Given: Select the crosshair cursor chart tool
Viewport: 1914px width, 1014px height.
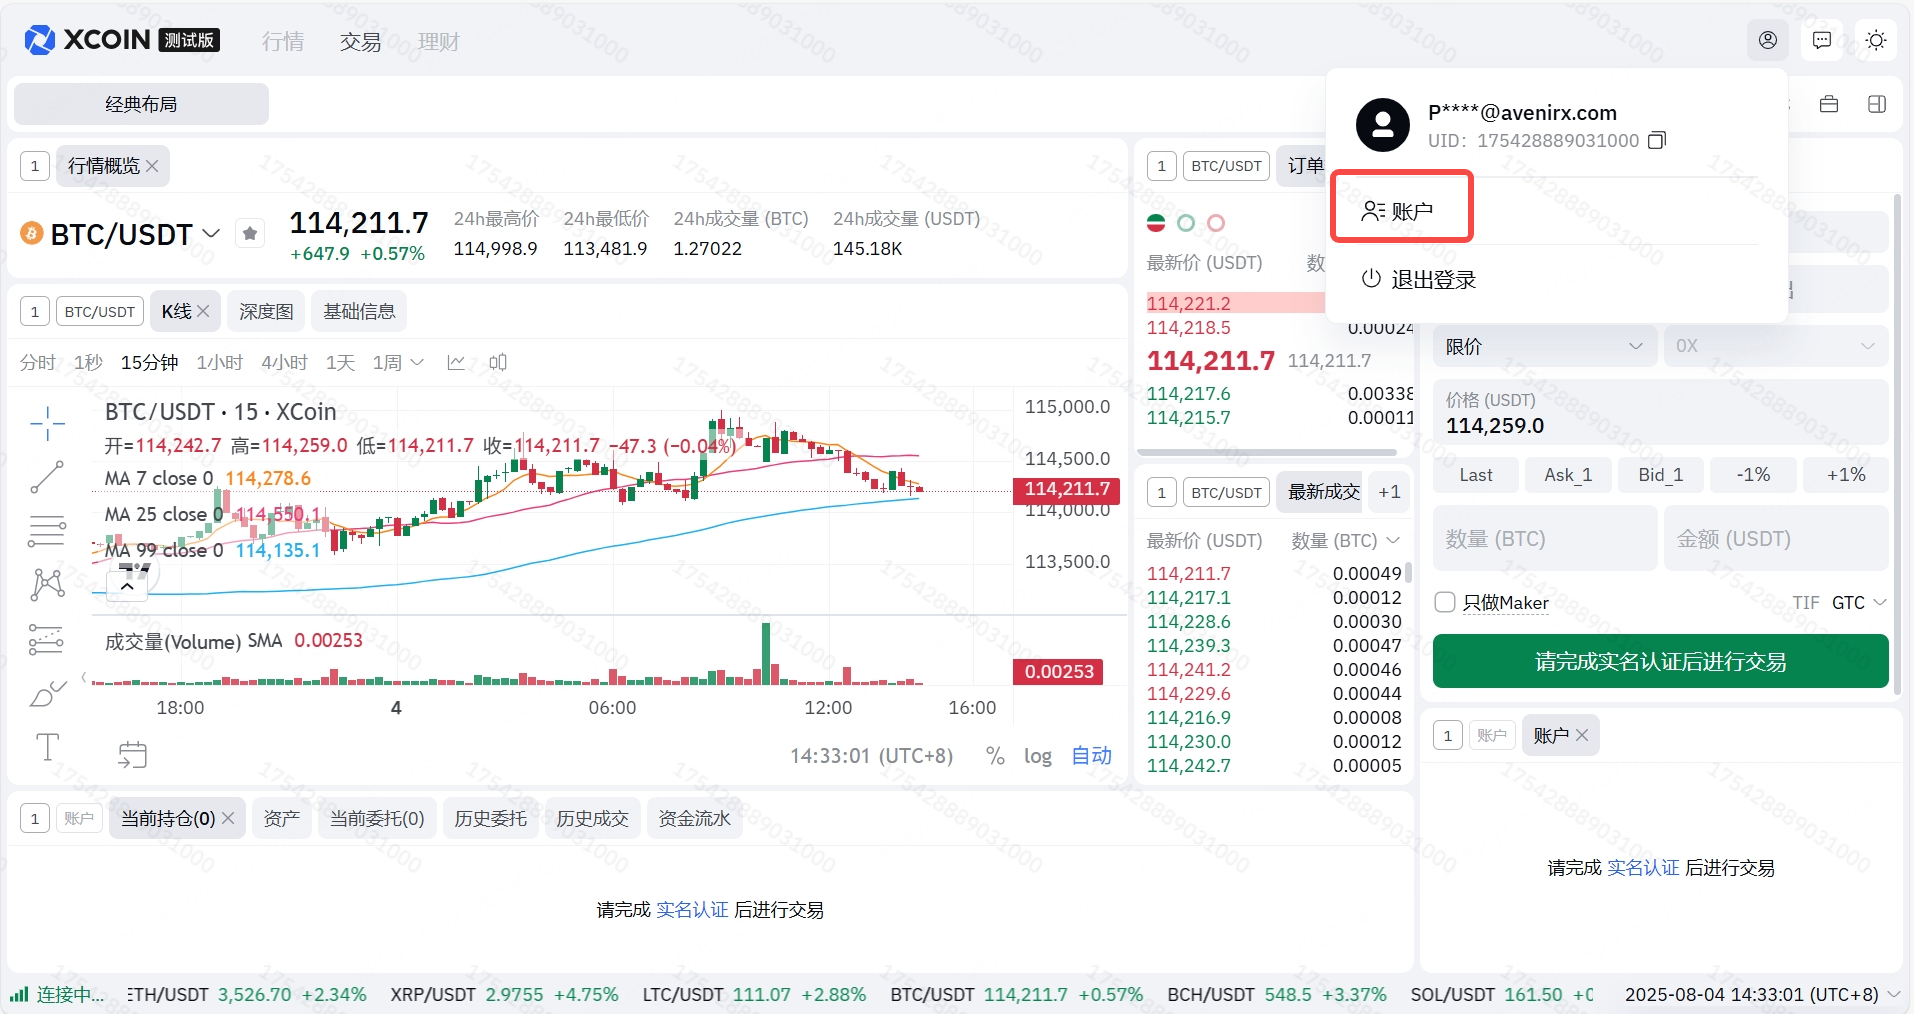Looking at the screenshot, I should (47, 424).
